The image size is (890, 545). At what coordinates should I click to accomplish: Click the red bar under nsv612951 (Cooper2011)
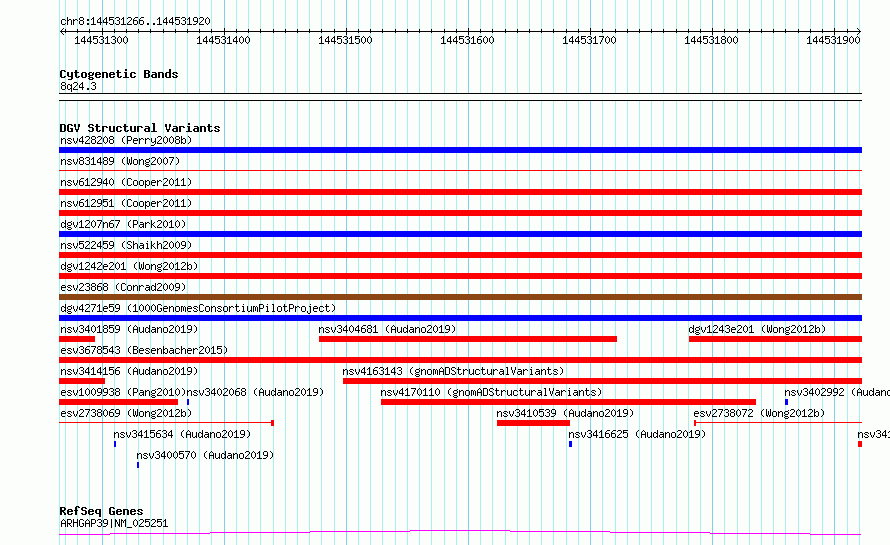(460, 213)
